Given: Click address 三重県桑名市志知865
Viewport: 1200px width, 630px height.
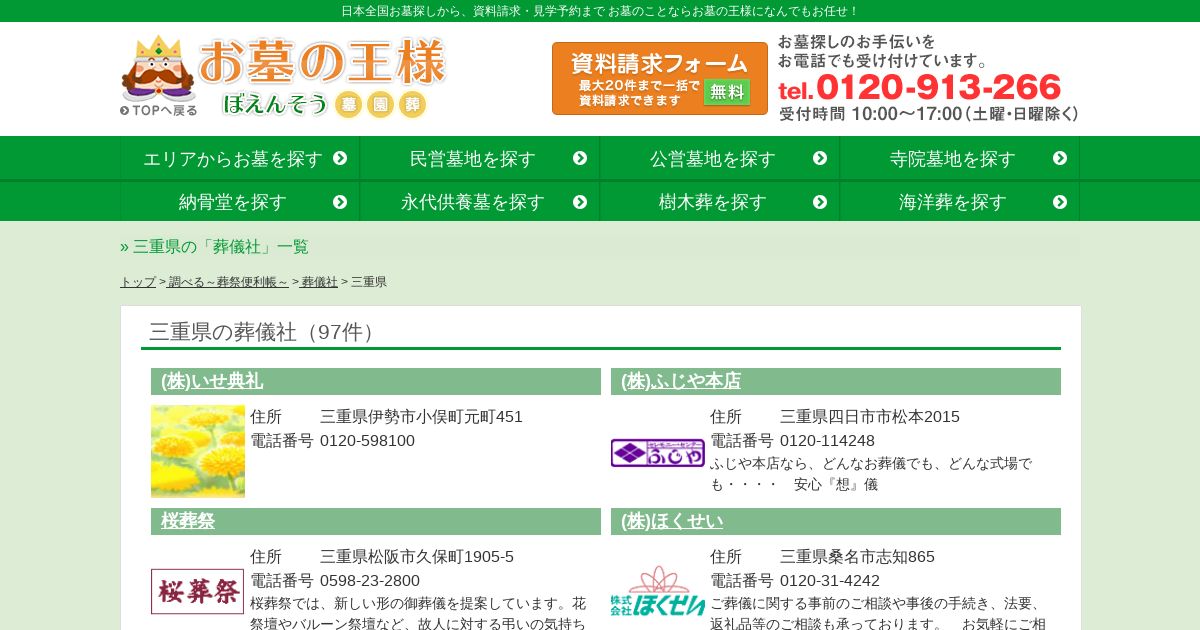Looking at the screenshot, I should [857, 557].
